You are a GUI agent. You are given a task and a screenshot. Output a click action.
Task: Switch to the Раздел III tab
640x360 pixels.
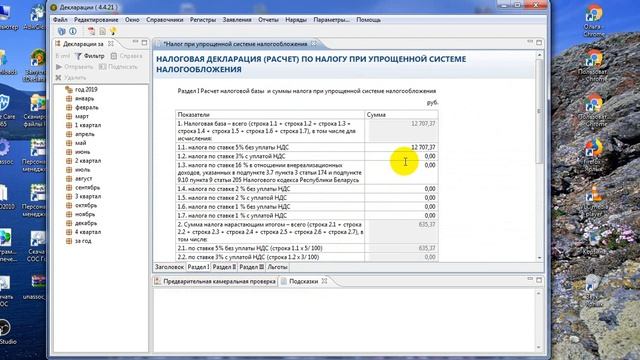[251, 267]
